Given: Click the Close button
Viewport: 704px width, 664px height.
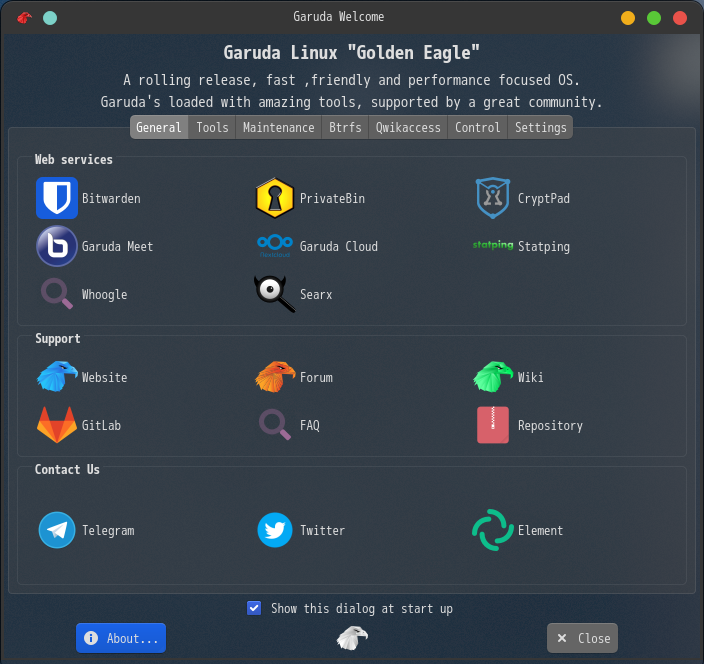Looking at the screenshot, I should [x=582, y=638].
